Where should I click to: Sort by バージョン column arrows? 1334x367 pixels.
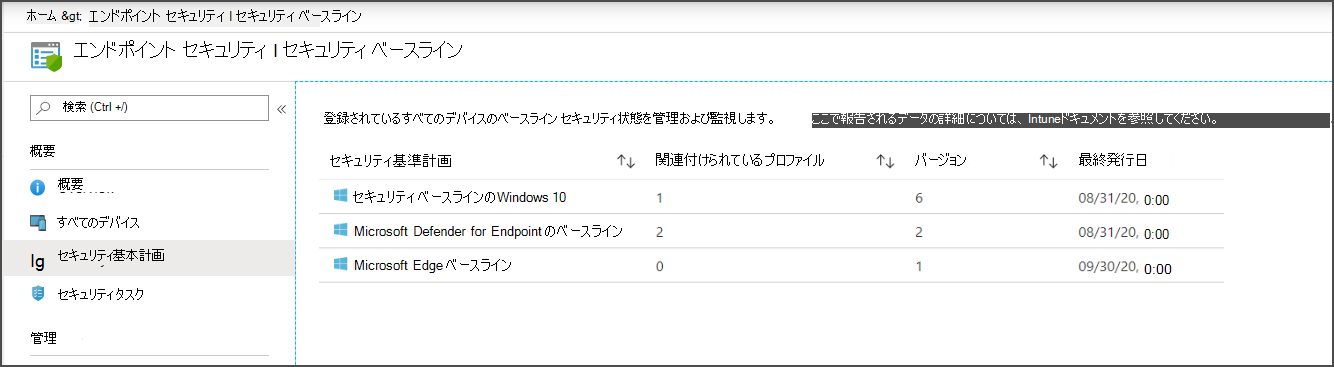(x=1049, y=161)
